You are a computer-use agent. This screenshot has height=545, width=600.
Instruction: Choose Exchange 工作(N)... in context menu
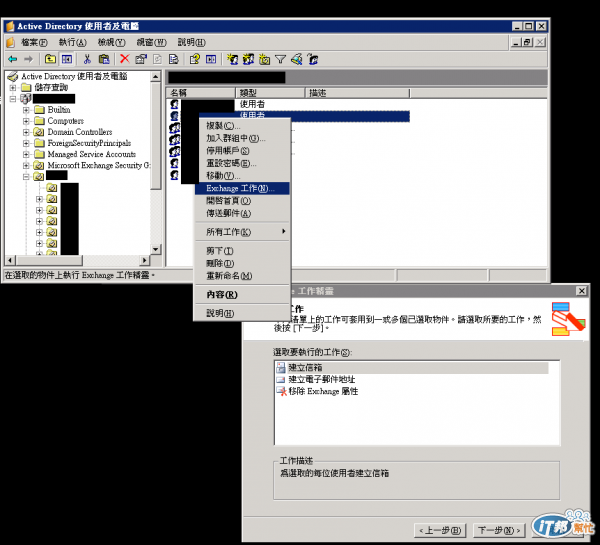click(242, 188)
